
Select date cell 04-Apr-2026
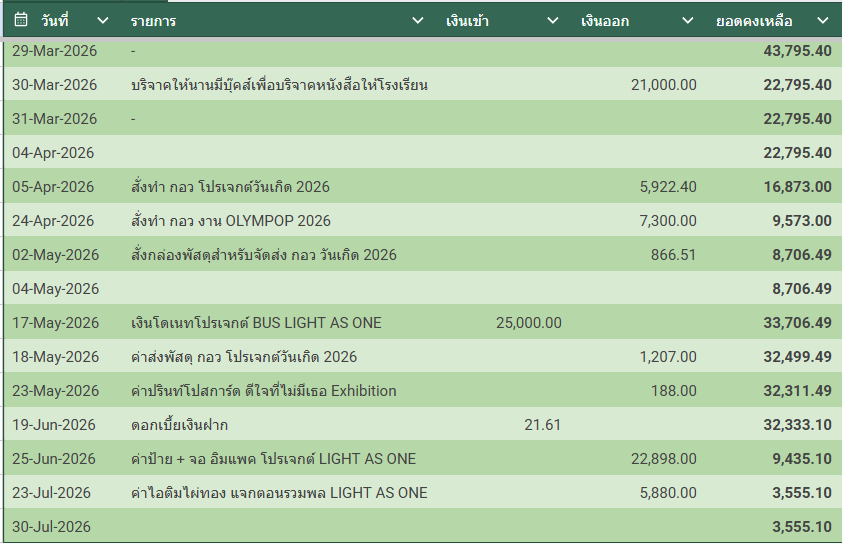pyautogui.click(x=53, y=153)
